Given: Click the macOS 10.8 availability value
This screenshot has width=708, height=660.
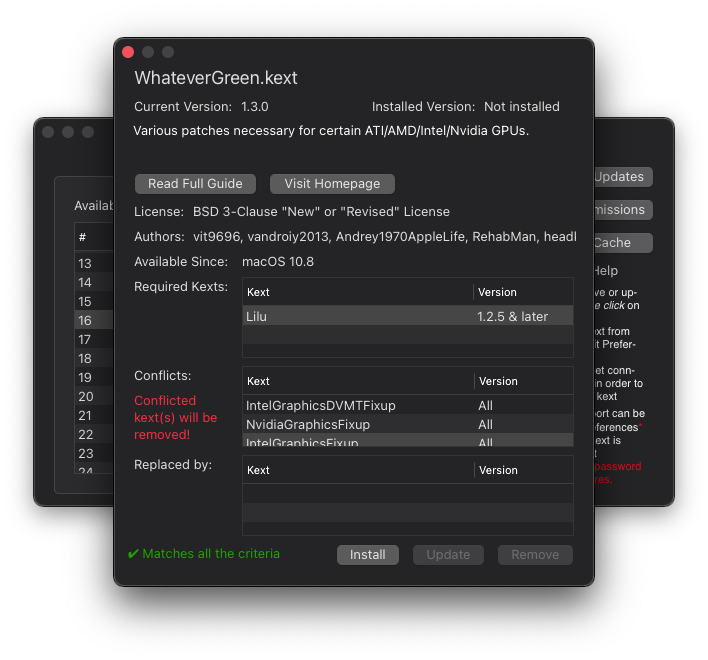Looking at the screenshot, I should 278,262.
